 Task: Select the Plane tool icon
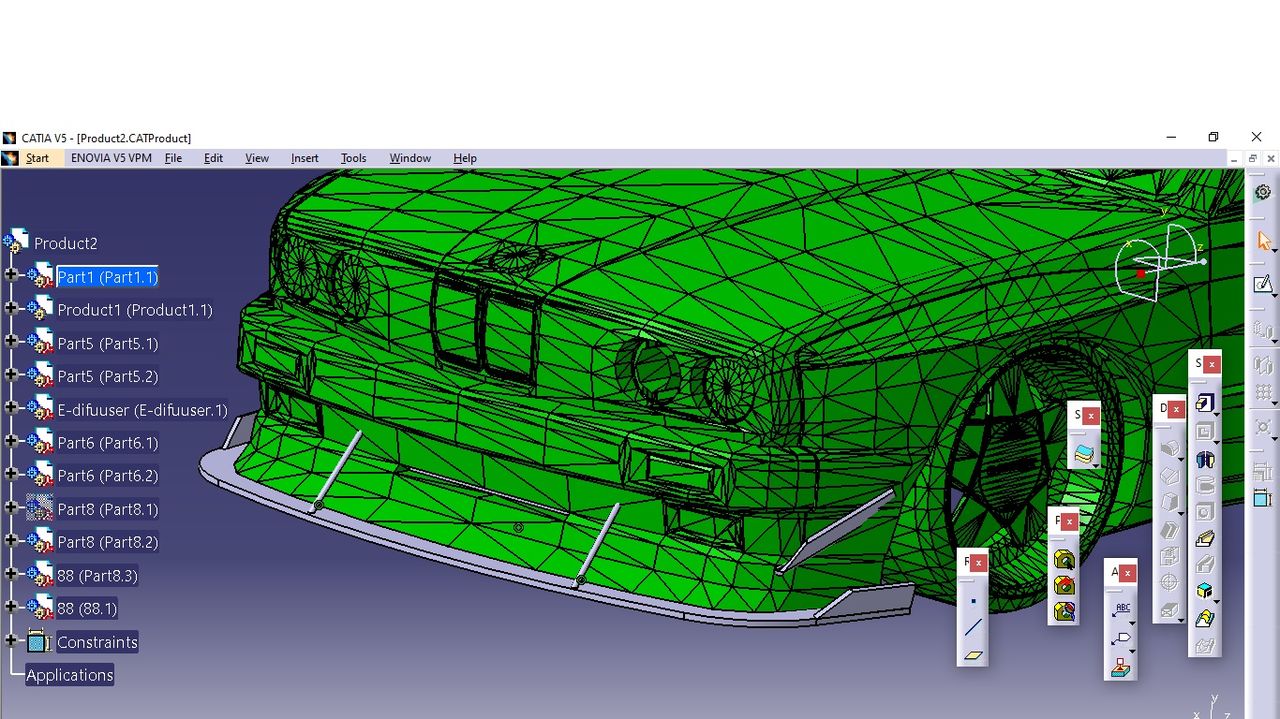[x=973, y=656]
